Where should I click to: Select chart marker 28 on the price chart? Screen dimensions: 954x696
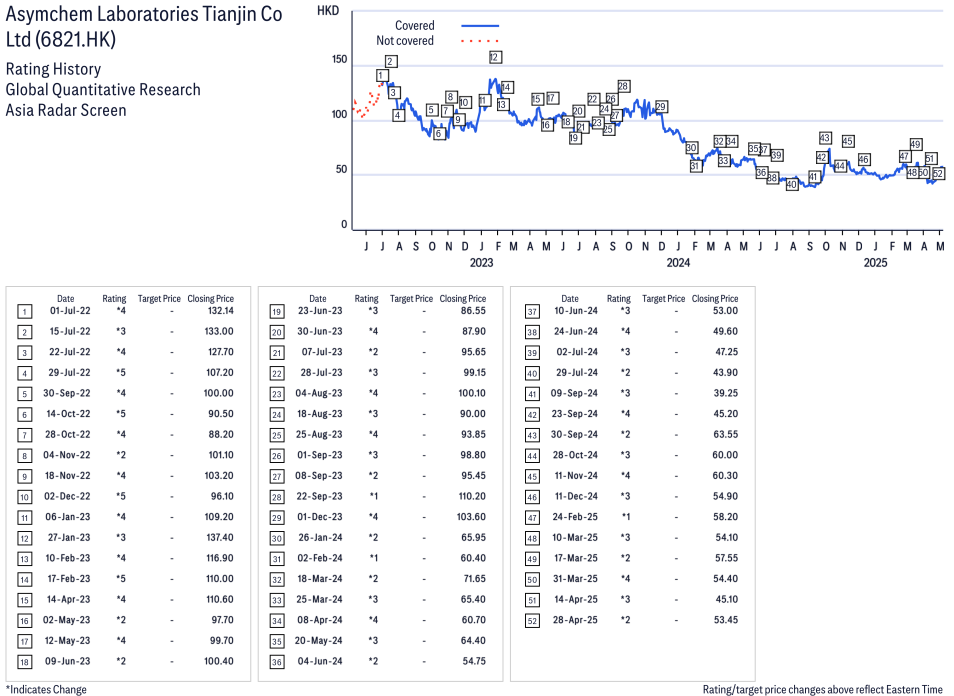[x=623, y=86]
